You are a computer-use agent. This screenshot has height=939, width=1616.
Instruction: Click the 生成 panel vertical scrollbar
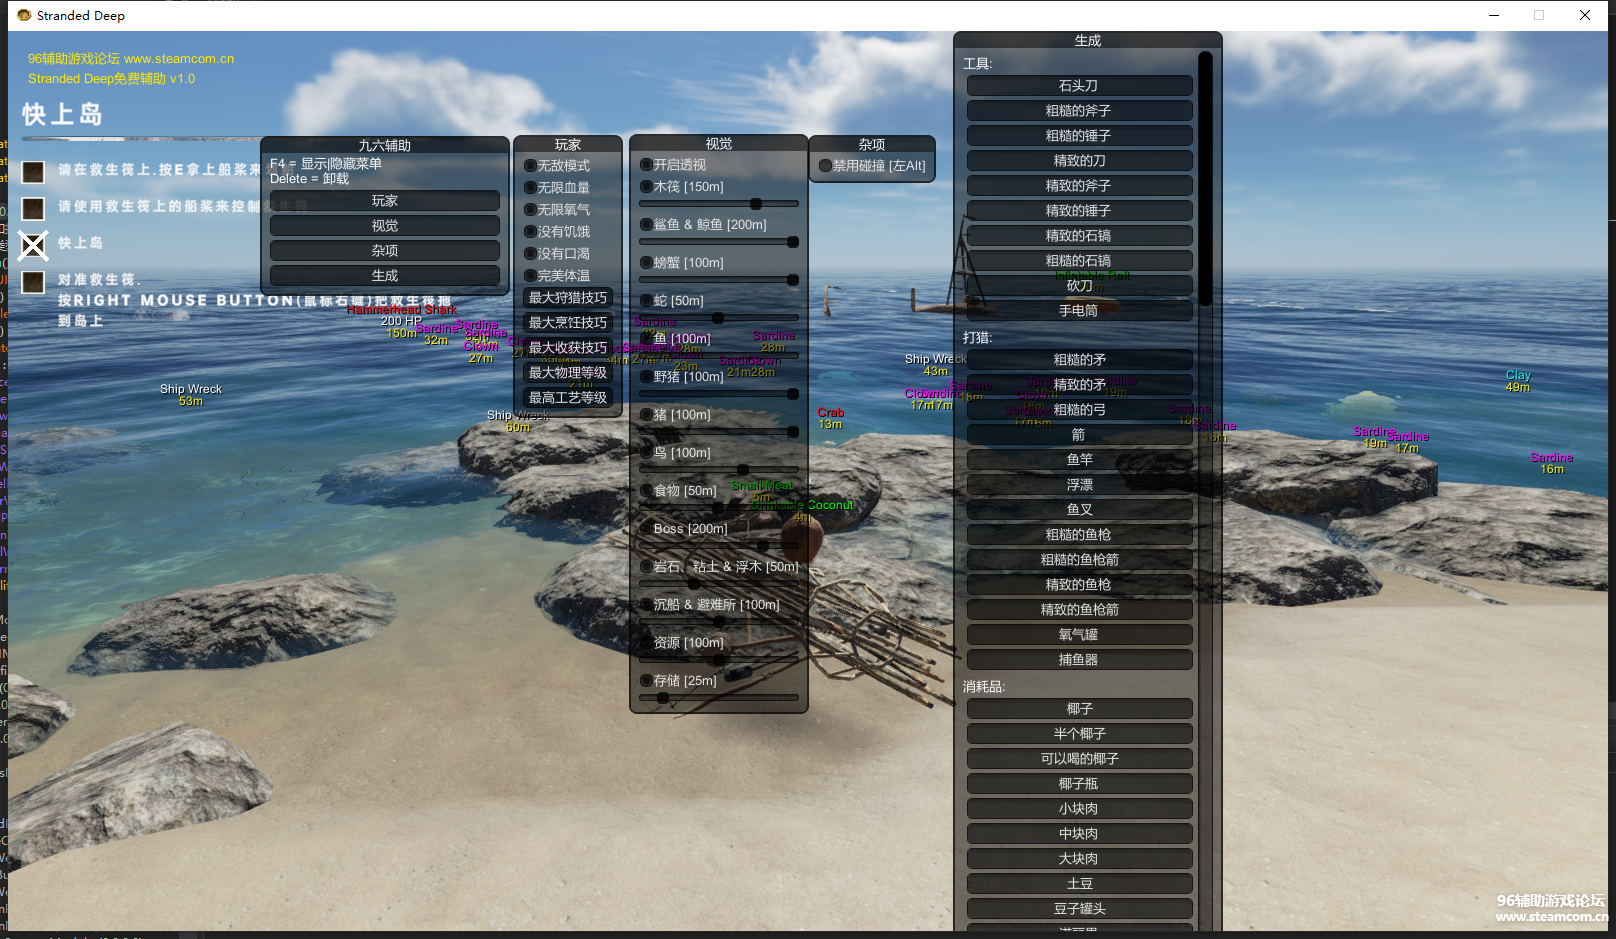[x=1205, y=180]
